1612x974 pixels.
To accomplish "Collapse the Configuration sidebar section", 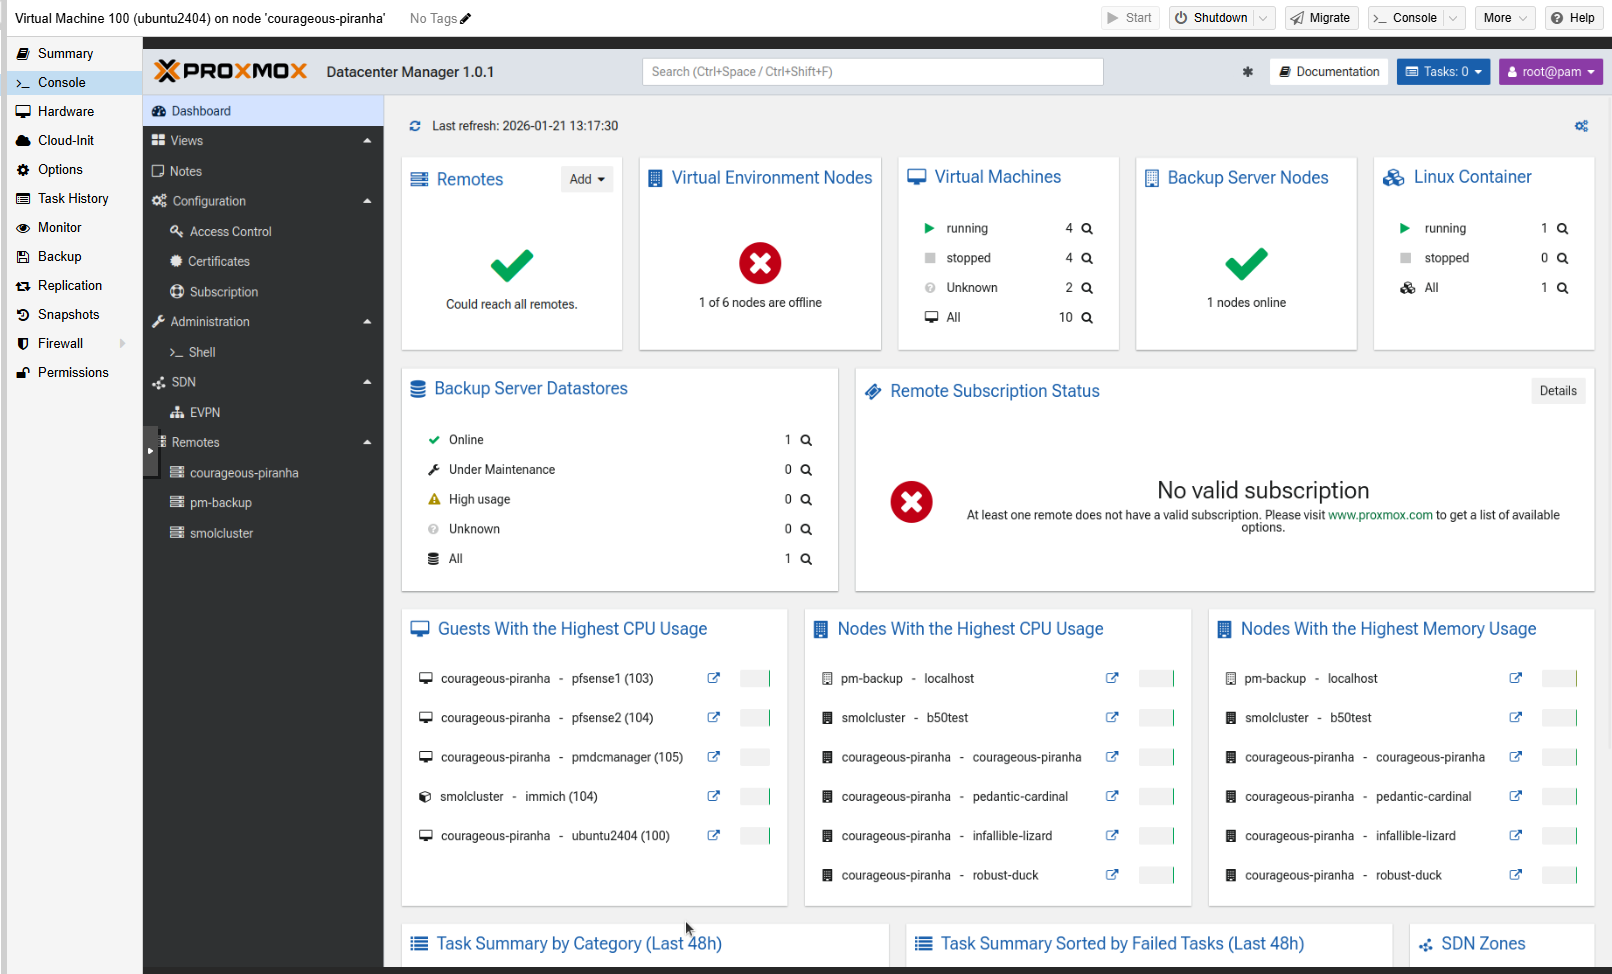I will 367,201.
